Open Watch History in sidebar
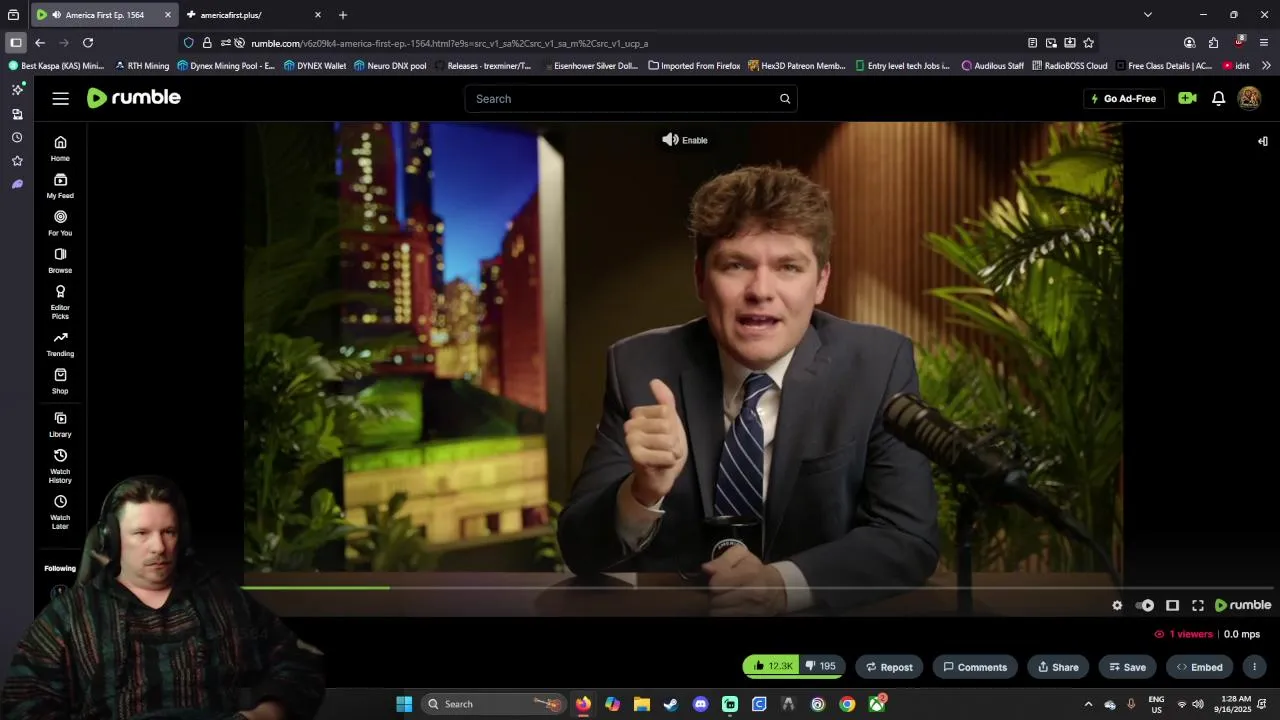The width and height of the screenshot is (1280, 720). tap(60, 466)
